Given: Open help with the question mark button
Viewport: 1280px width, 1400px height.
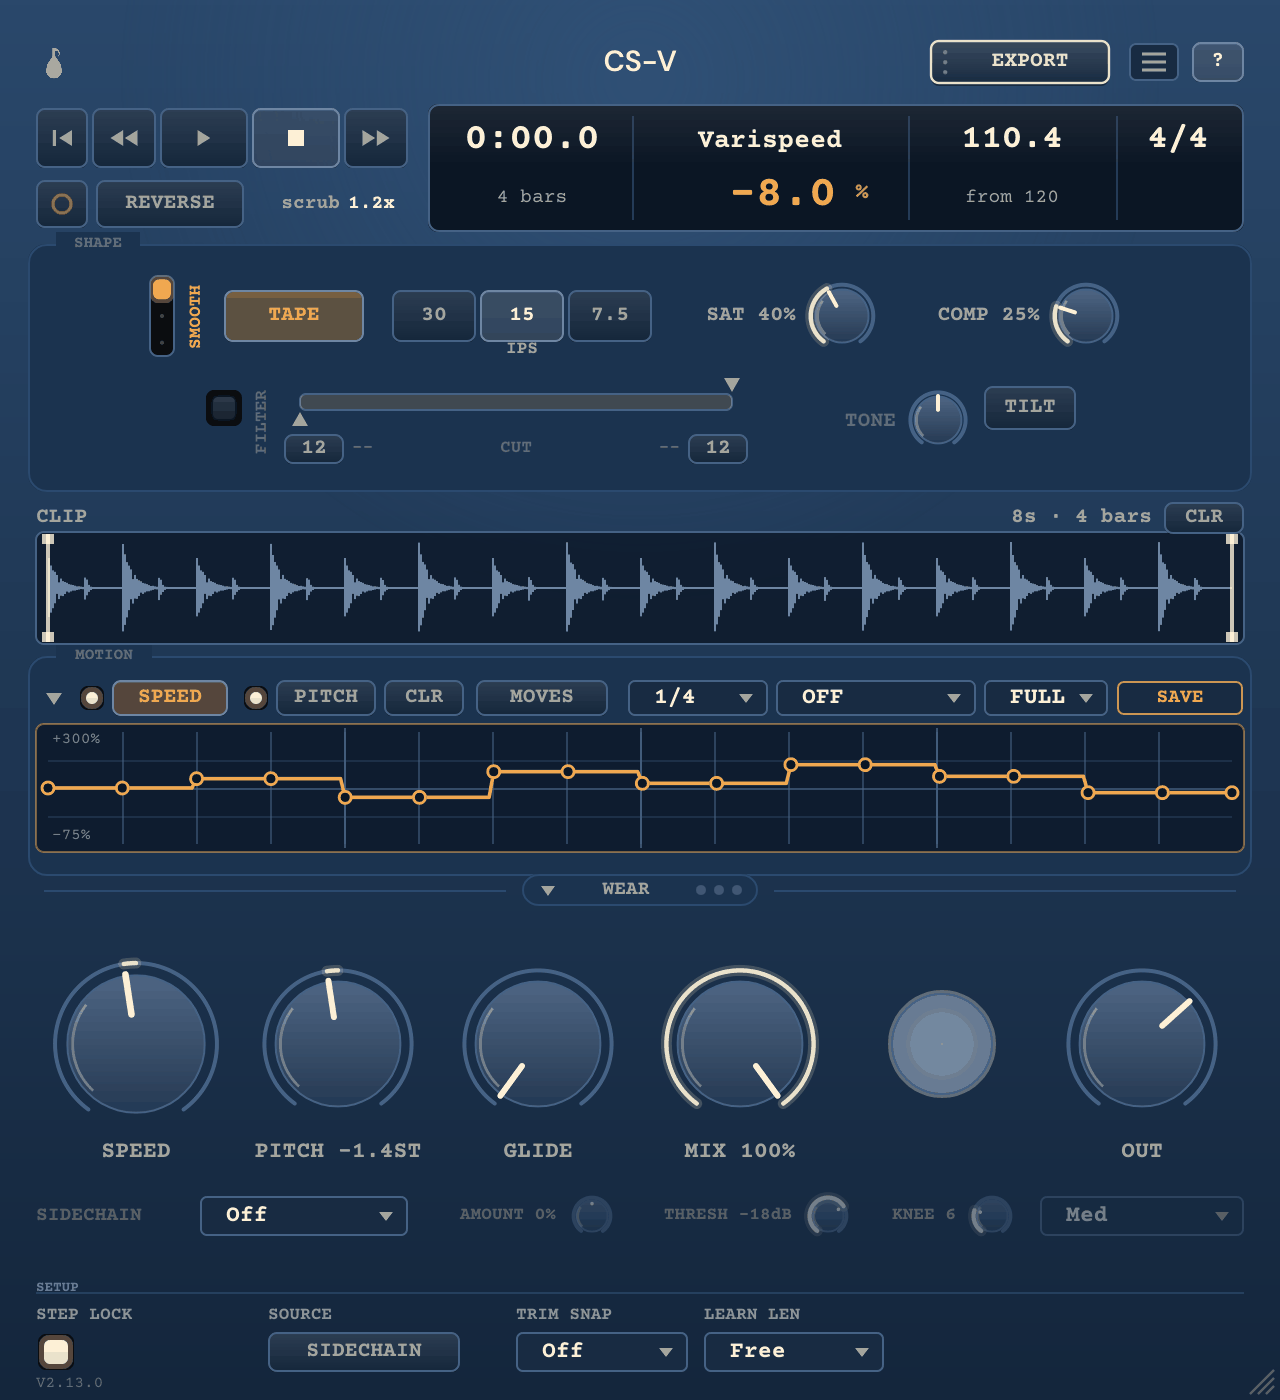Looking at the screenshot, I should pos(1218,62).
